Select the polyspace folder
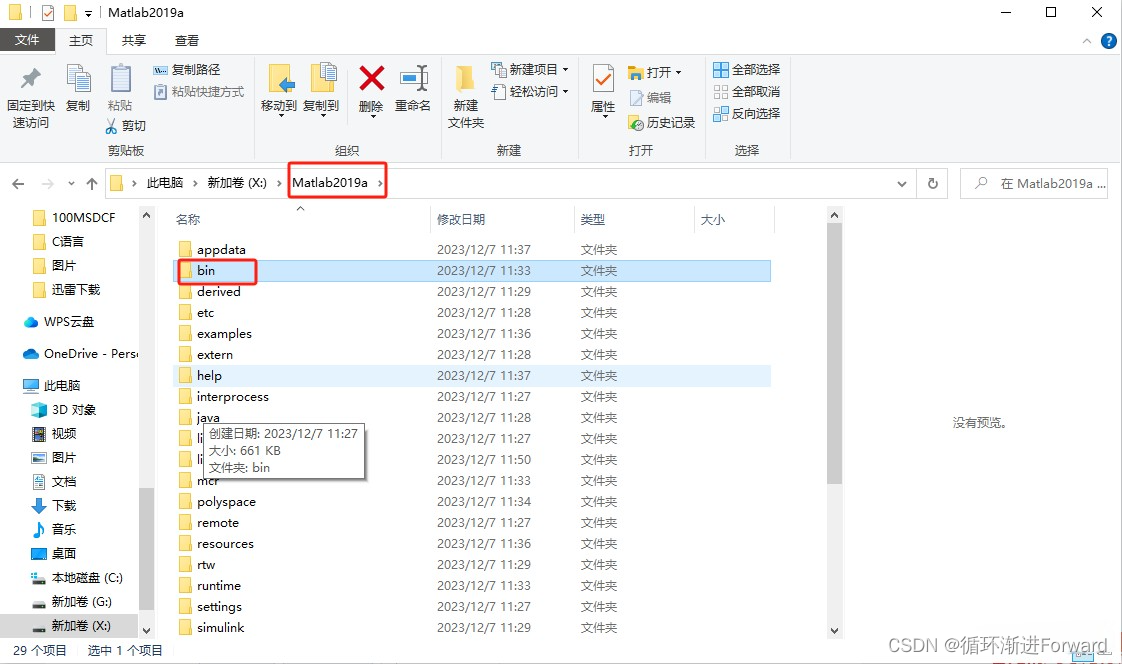This screenshot has height=664, width=1122. click(x=226, y=502)
